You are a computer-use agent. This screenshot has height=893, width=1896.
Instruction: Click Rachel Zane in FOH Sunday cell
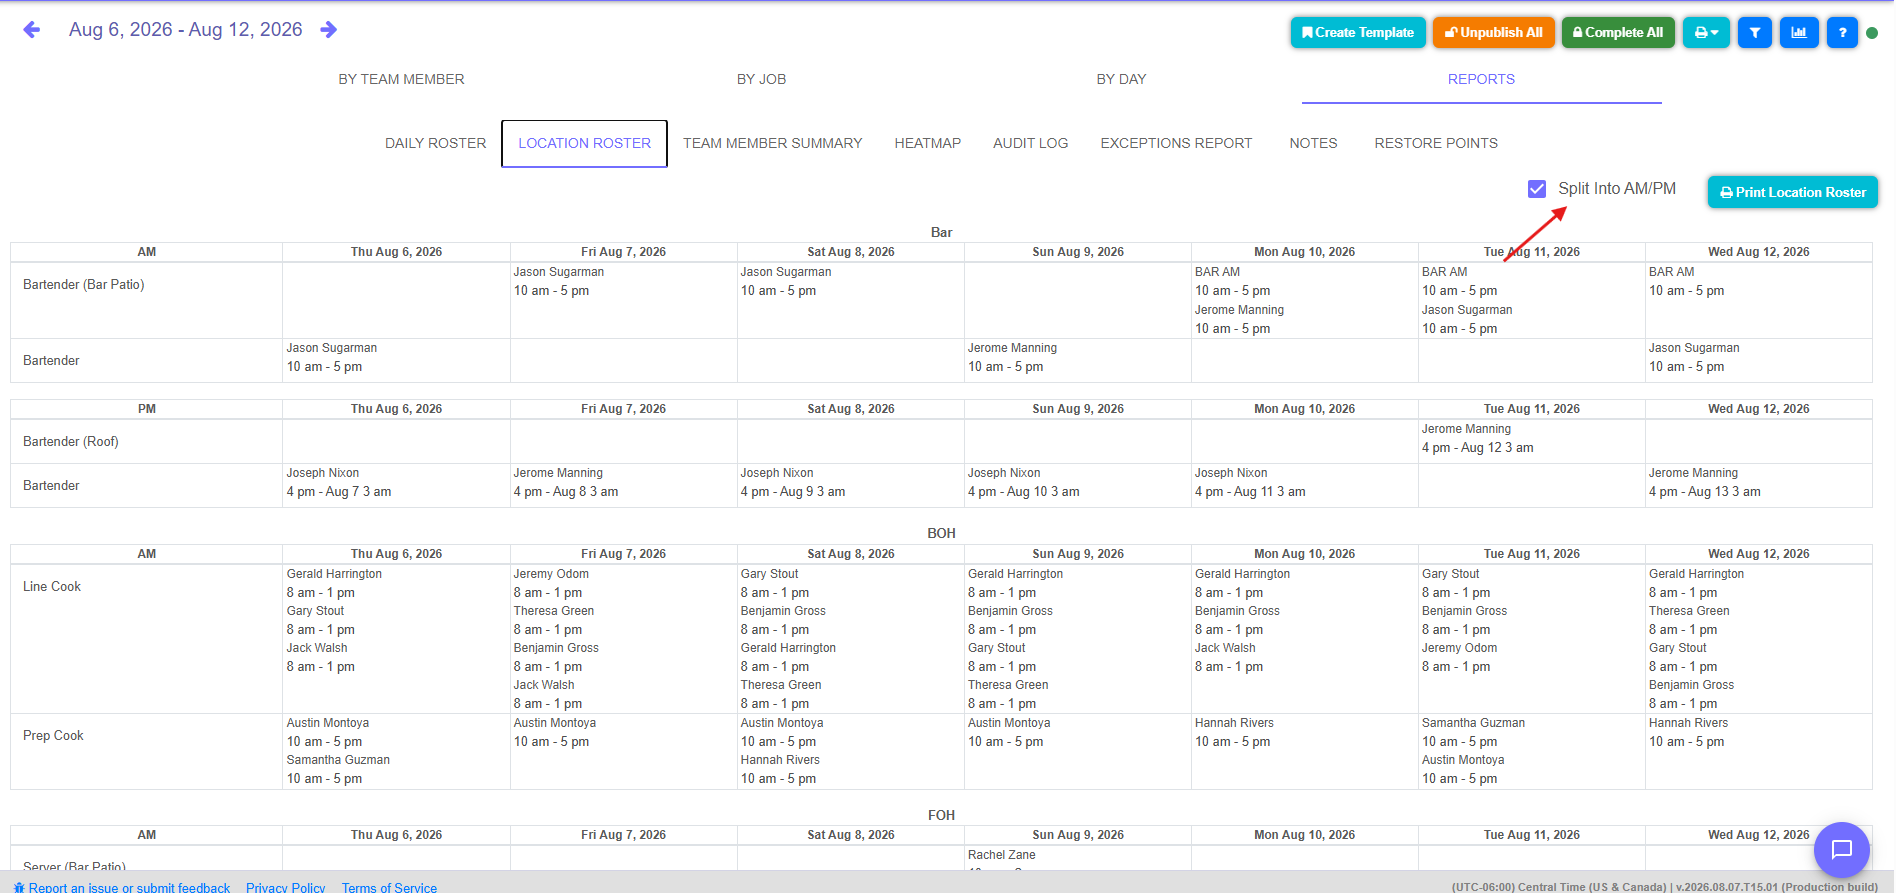point(1001,855)
